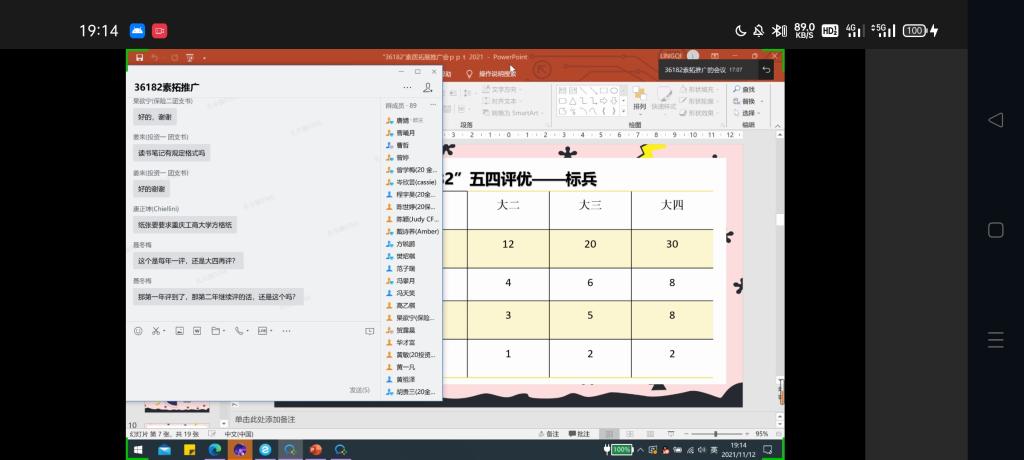Viewport: 1024px width, 460px height.
Task: Click the Send (发送) button in chat
Action: pos(359,390)
